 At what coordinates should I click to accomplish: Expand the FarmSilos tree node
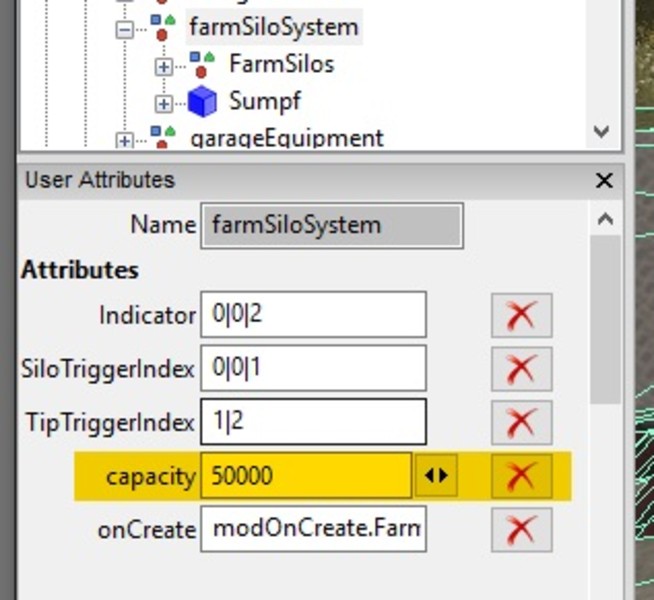pos(164,67)
